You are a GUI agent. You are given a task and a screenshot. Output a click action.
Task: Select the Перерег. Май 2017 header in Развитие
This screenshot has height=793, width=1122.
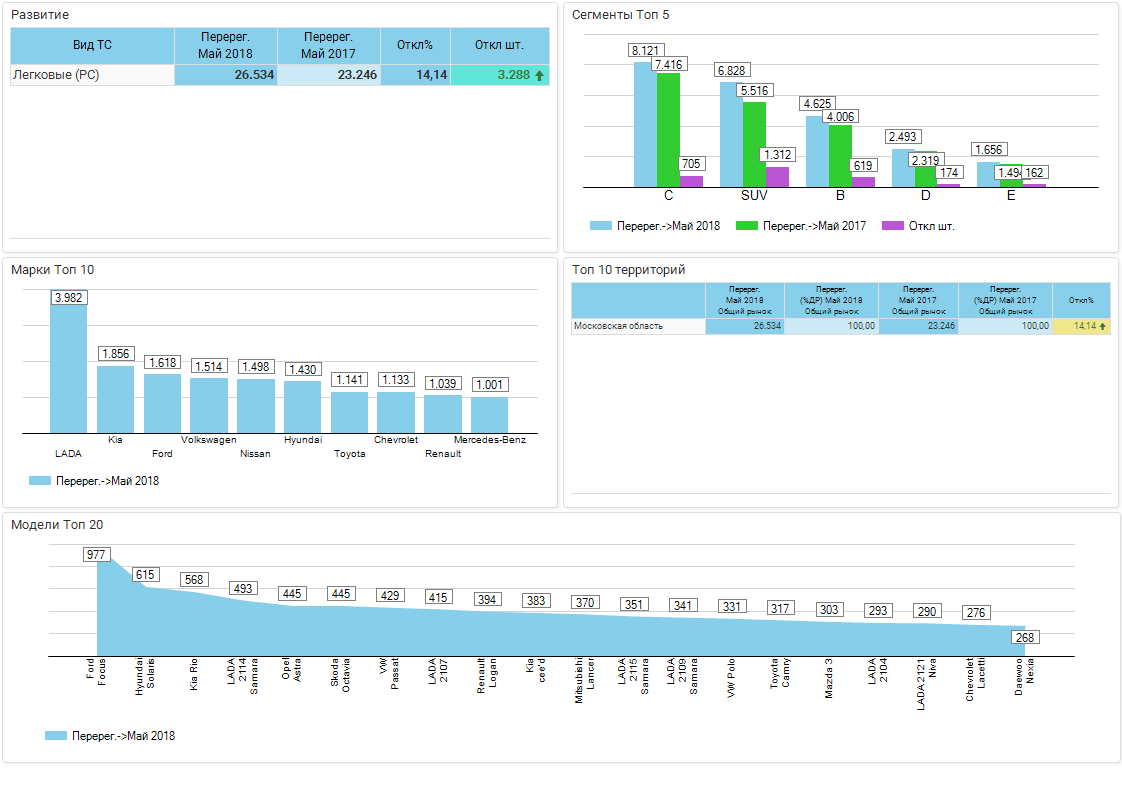328,46
